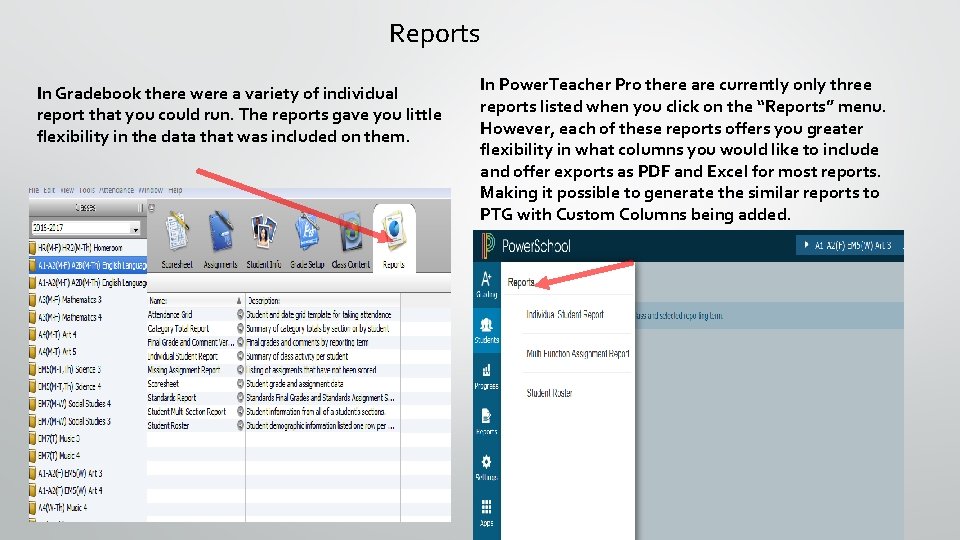
Task: Click the round icon beside Final Grade and Comment
Action: coord(240,342)
